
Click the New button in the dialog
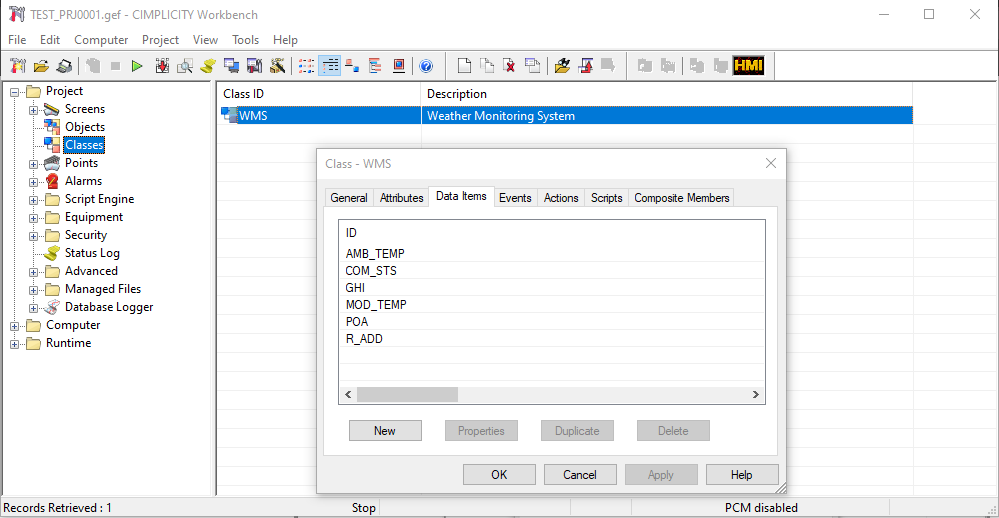(385, 431)
